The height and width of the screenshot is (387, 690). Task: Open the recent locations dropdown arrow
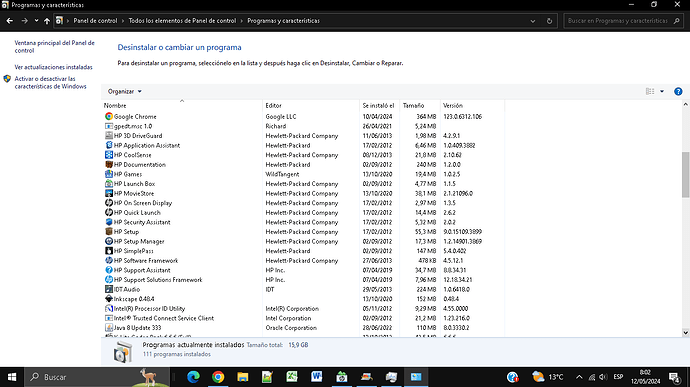37,21
